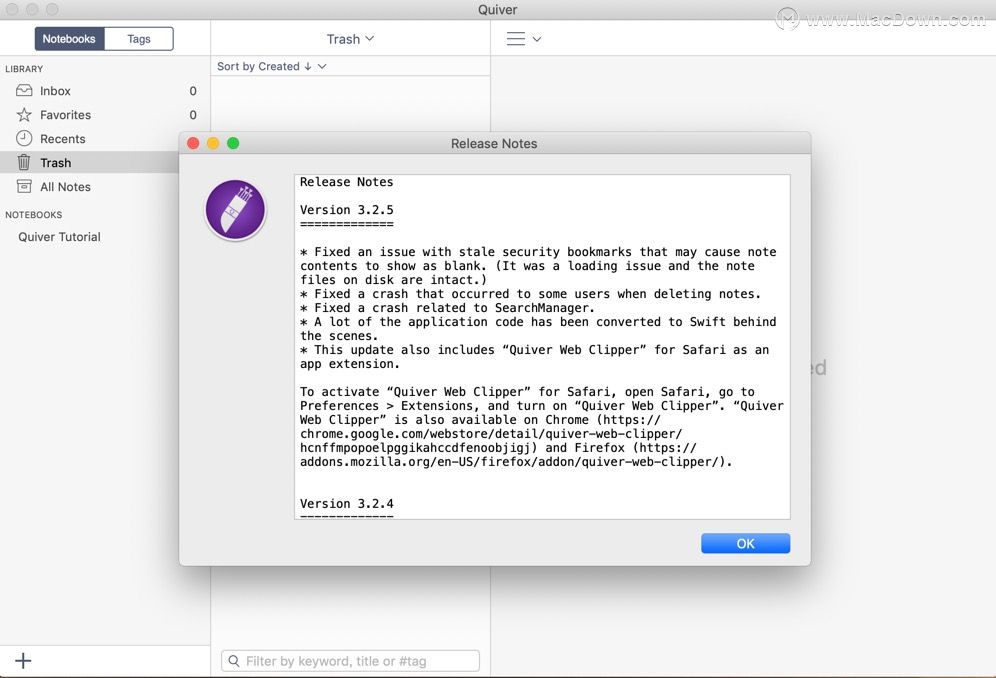Click the Quiver app icon in Release Notes
Viewport: 996px width, 678px height.
235,210
